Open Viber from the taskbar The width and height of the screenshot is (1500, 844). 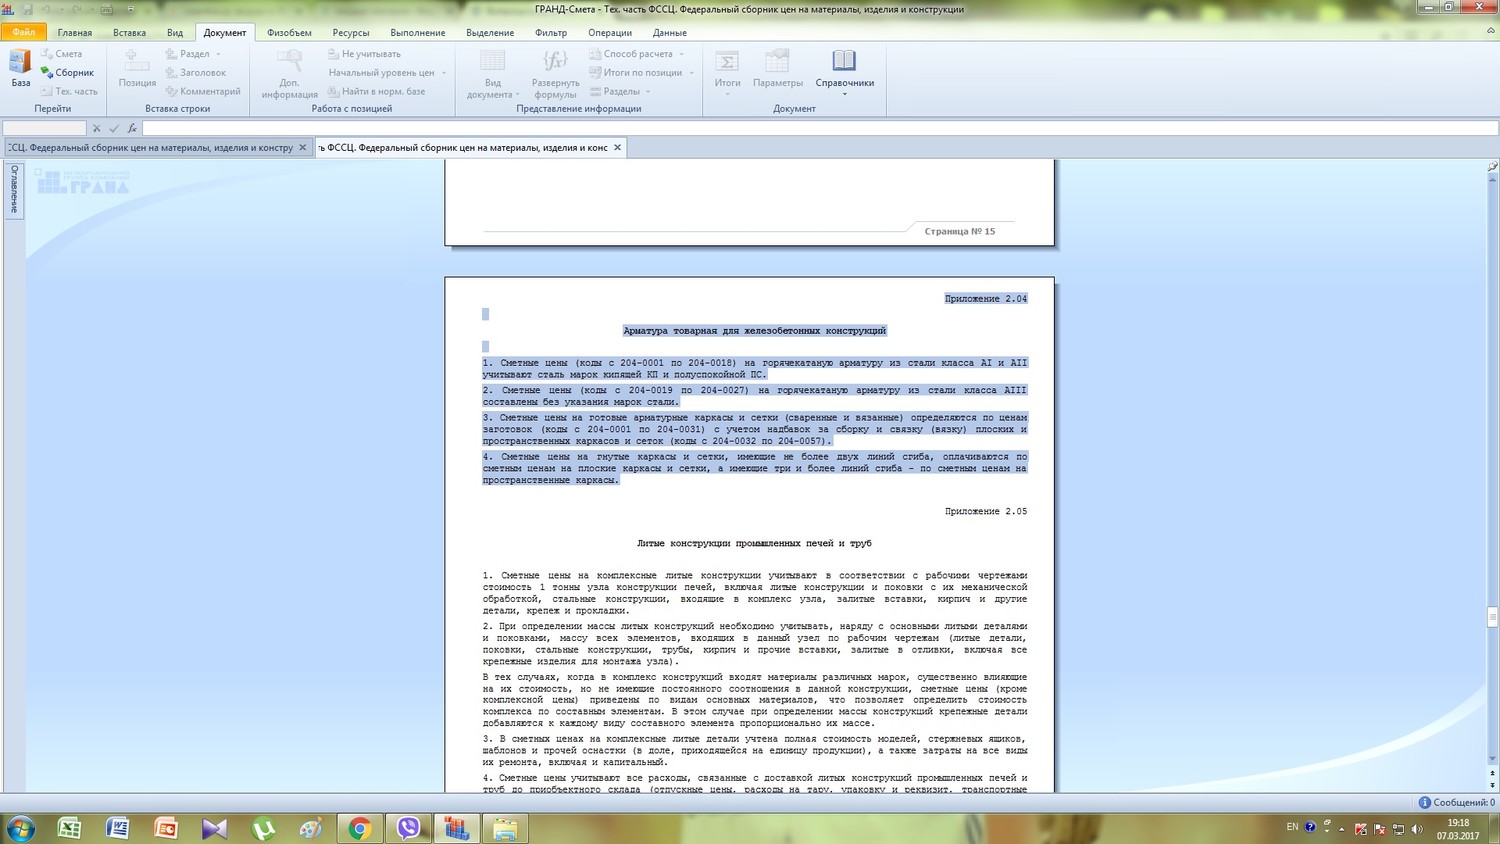click(408, 828)
